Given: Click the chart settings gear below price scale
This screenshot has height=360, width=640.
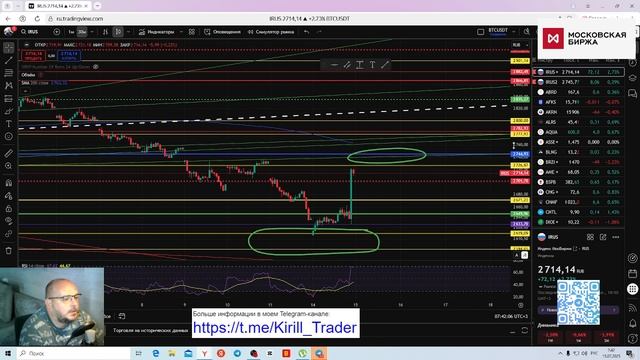Looking at the screenshot, I should tap(520, 305).
